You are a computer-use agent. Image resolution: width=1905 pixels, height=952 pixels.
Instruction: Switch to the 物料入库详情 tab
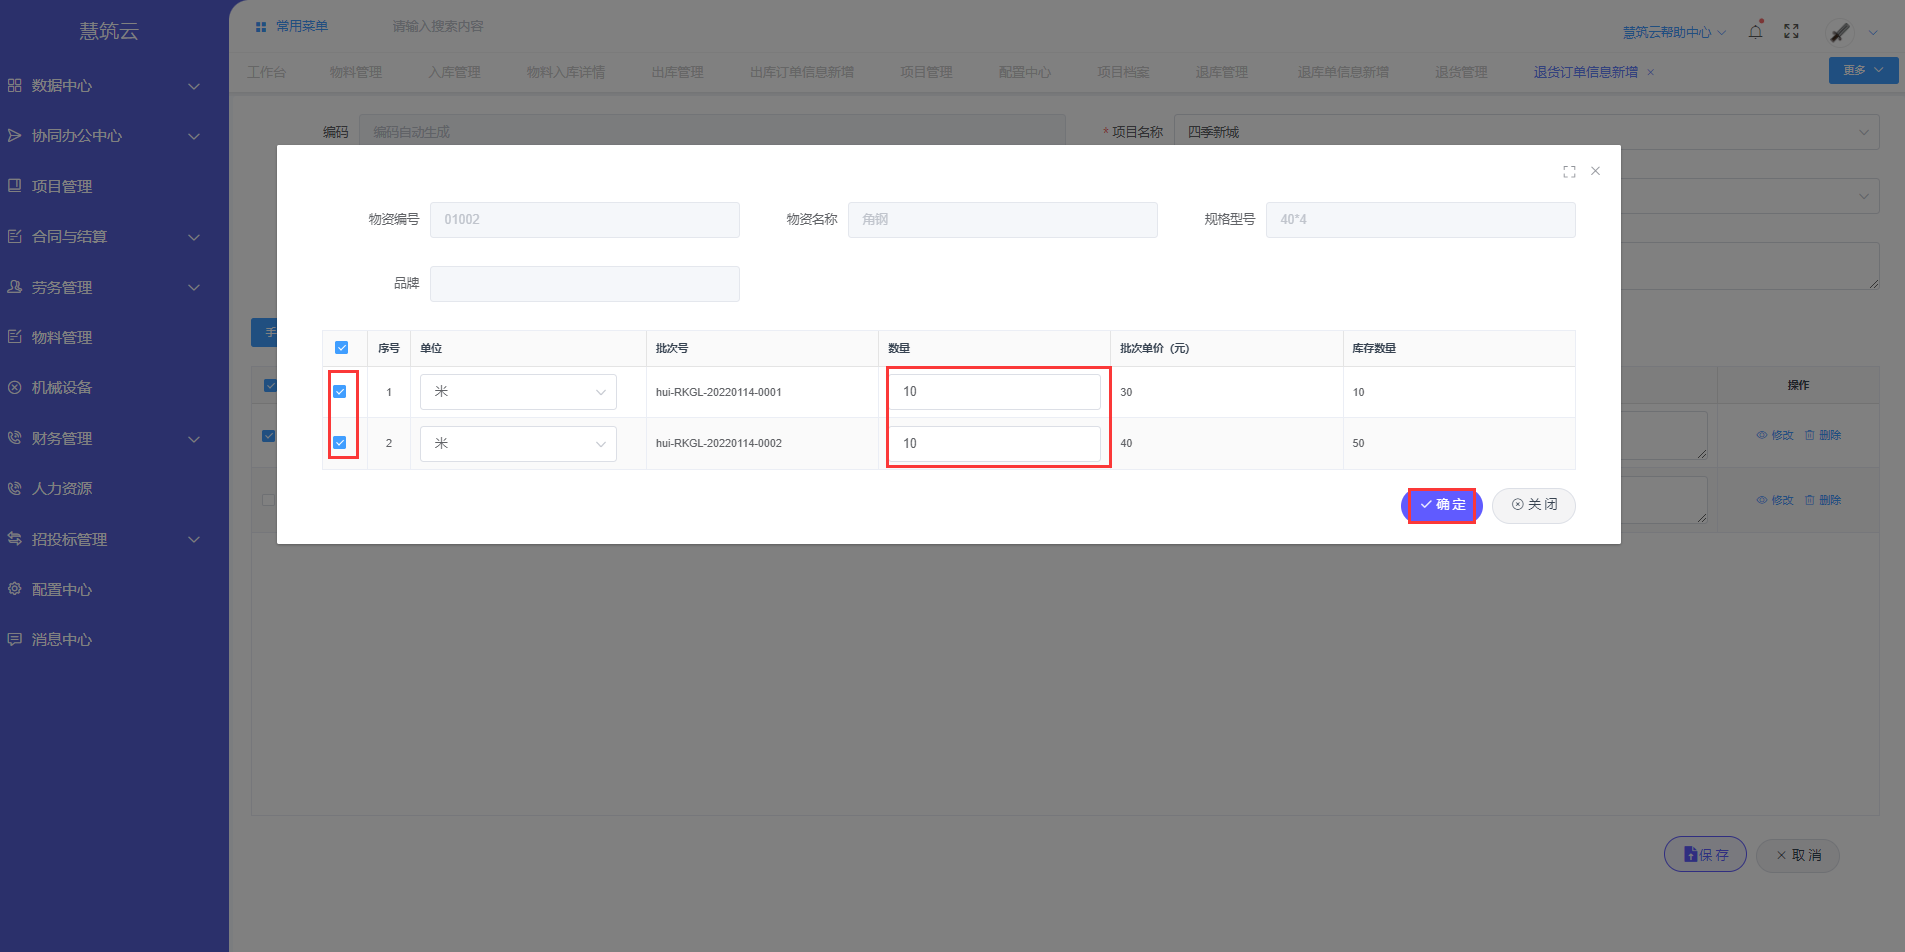[566, 72]
